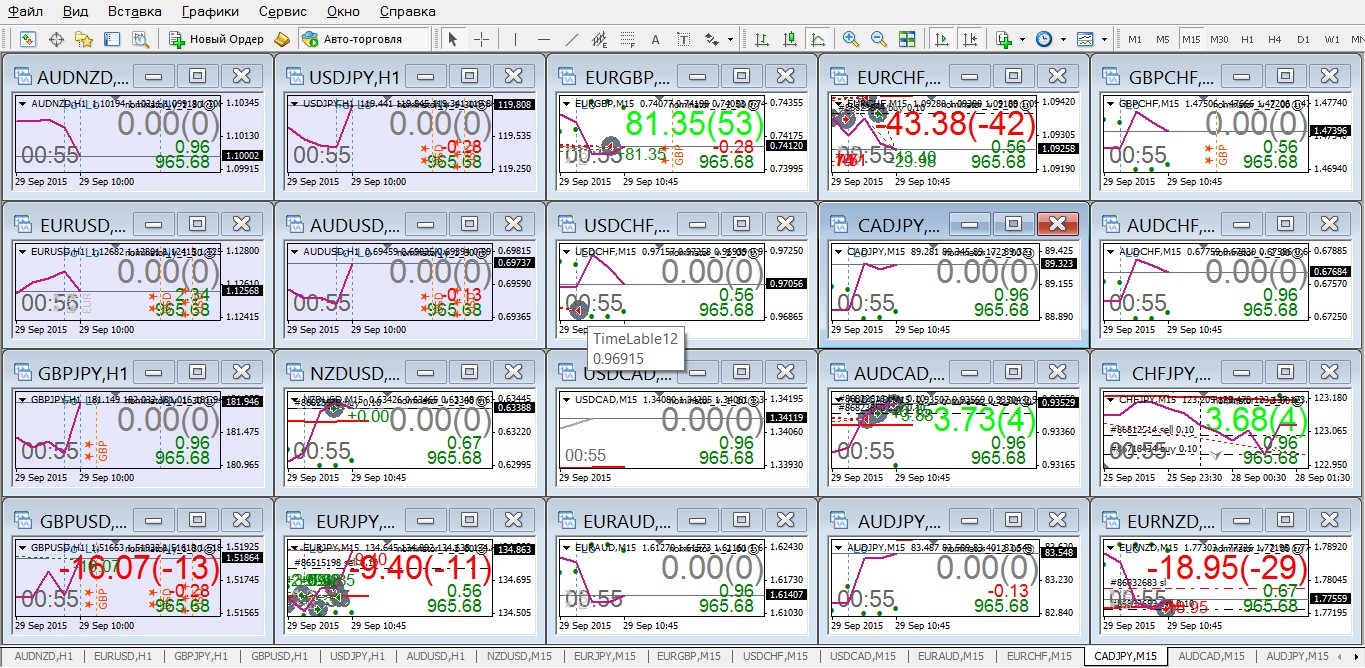The height and width of the screenshot is (668, 1365).
Task: Launch MetaEditor via the yellow book icon
Action: [282, 39]
